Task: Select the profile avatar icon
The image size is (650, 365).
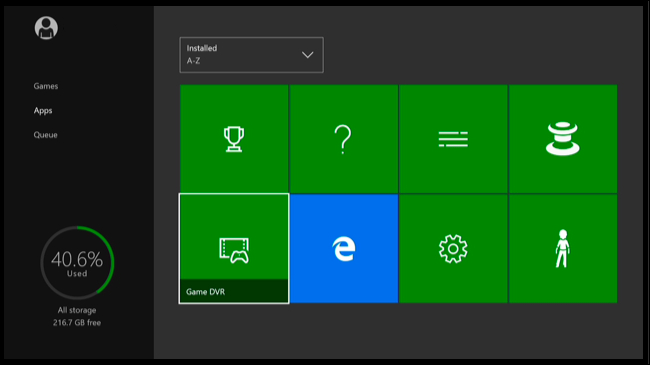Action: click(x=46, y=28)
